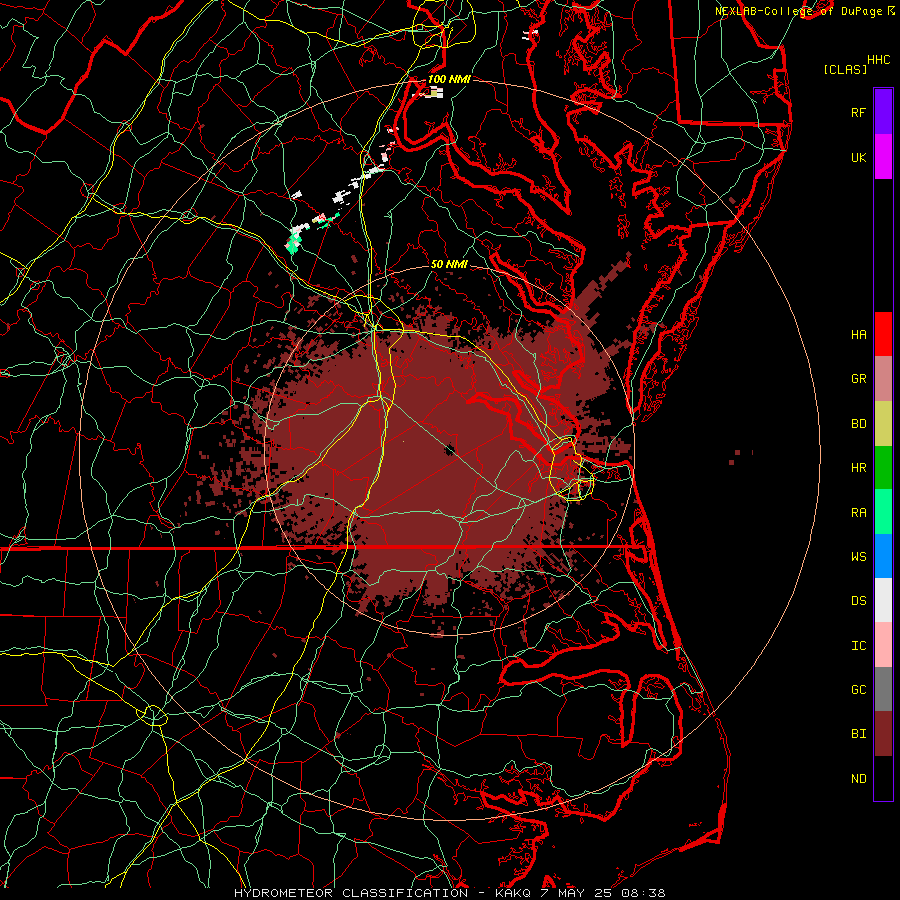Click the GR legend label

(x=858, y=379)
